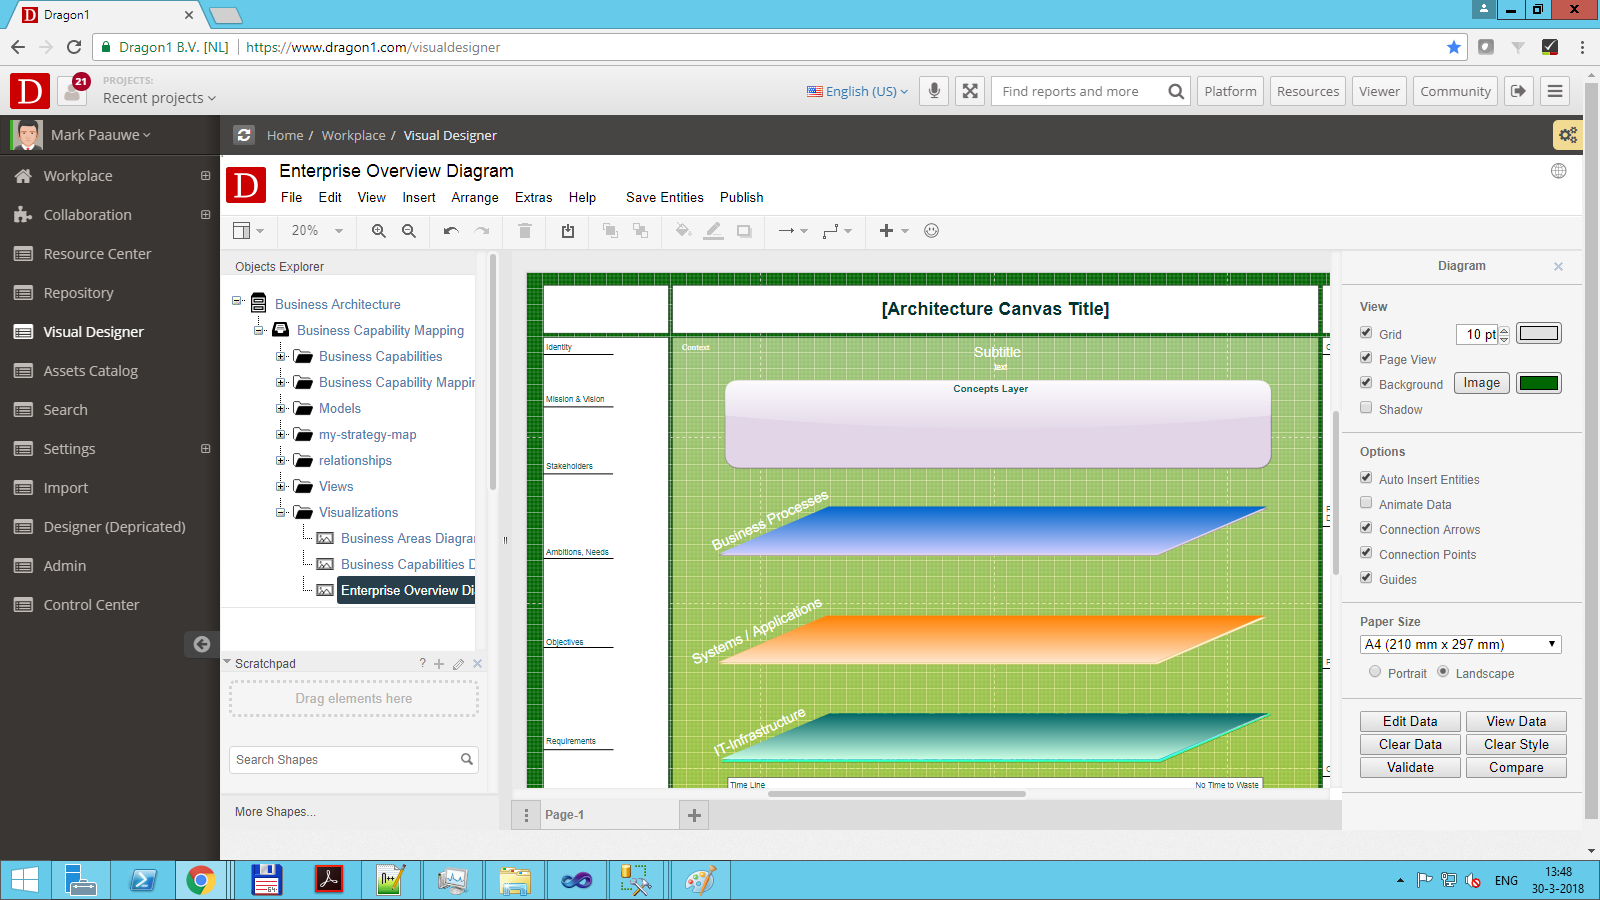Viewport: 1600px width, 900px height.
Task: Toggle the Grid checkbox
Action: point(1366,333)
